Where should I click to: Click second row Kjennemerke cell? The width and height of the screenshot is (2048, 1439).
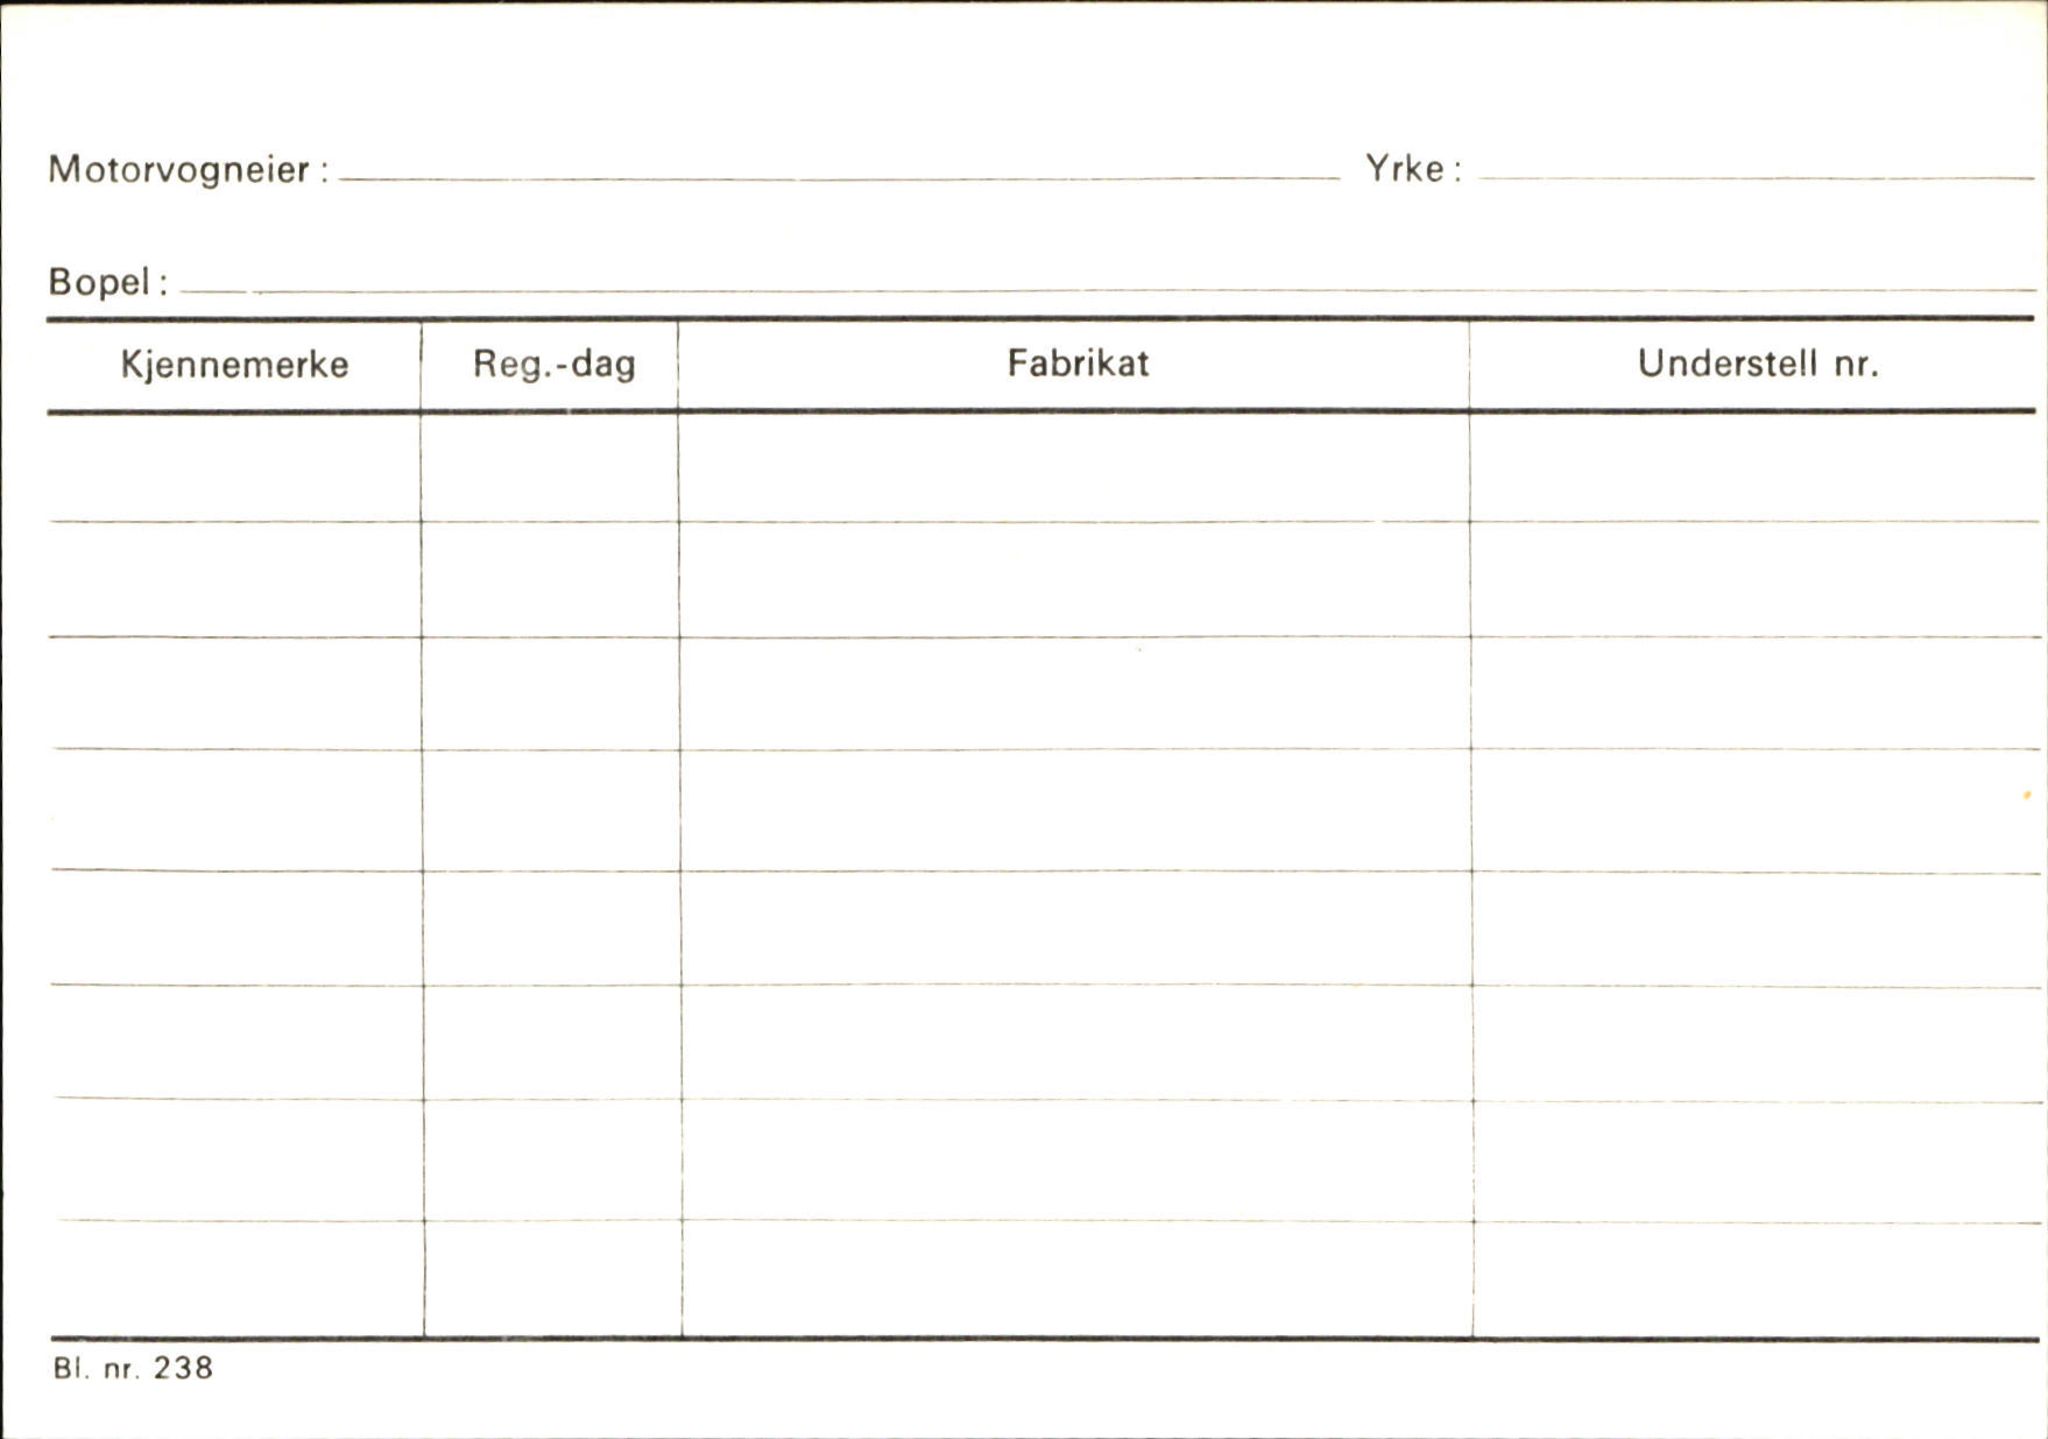click(x=235, y=579)
